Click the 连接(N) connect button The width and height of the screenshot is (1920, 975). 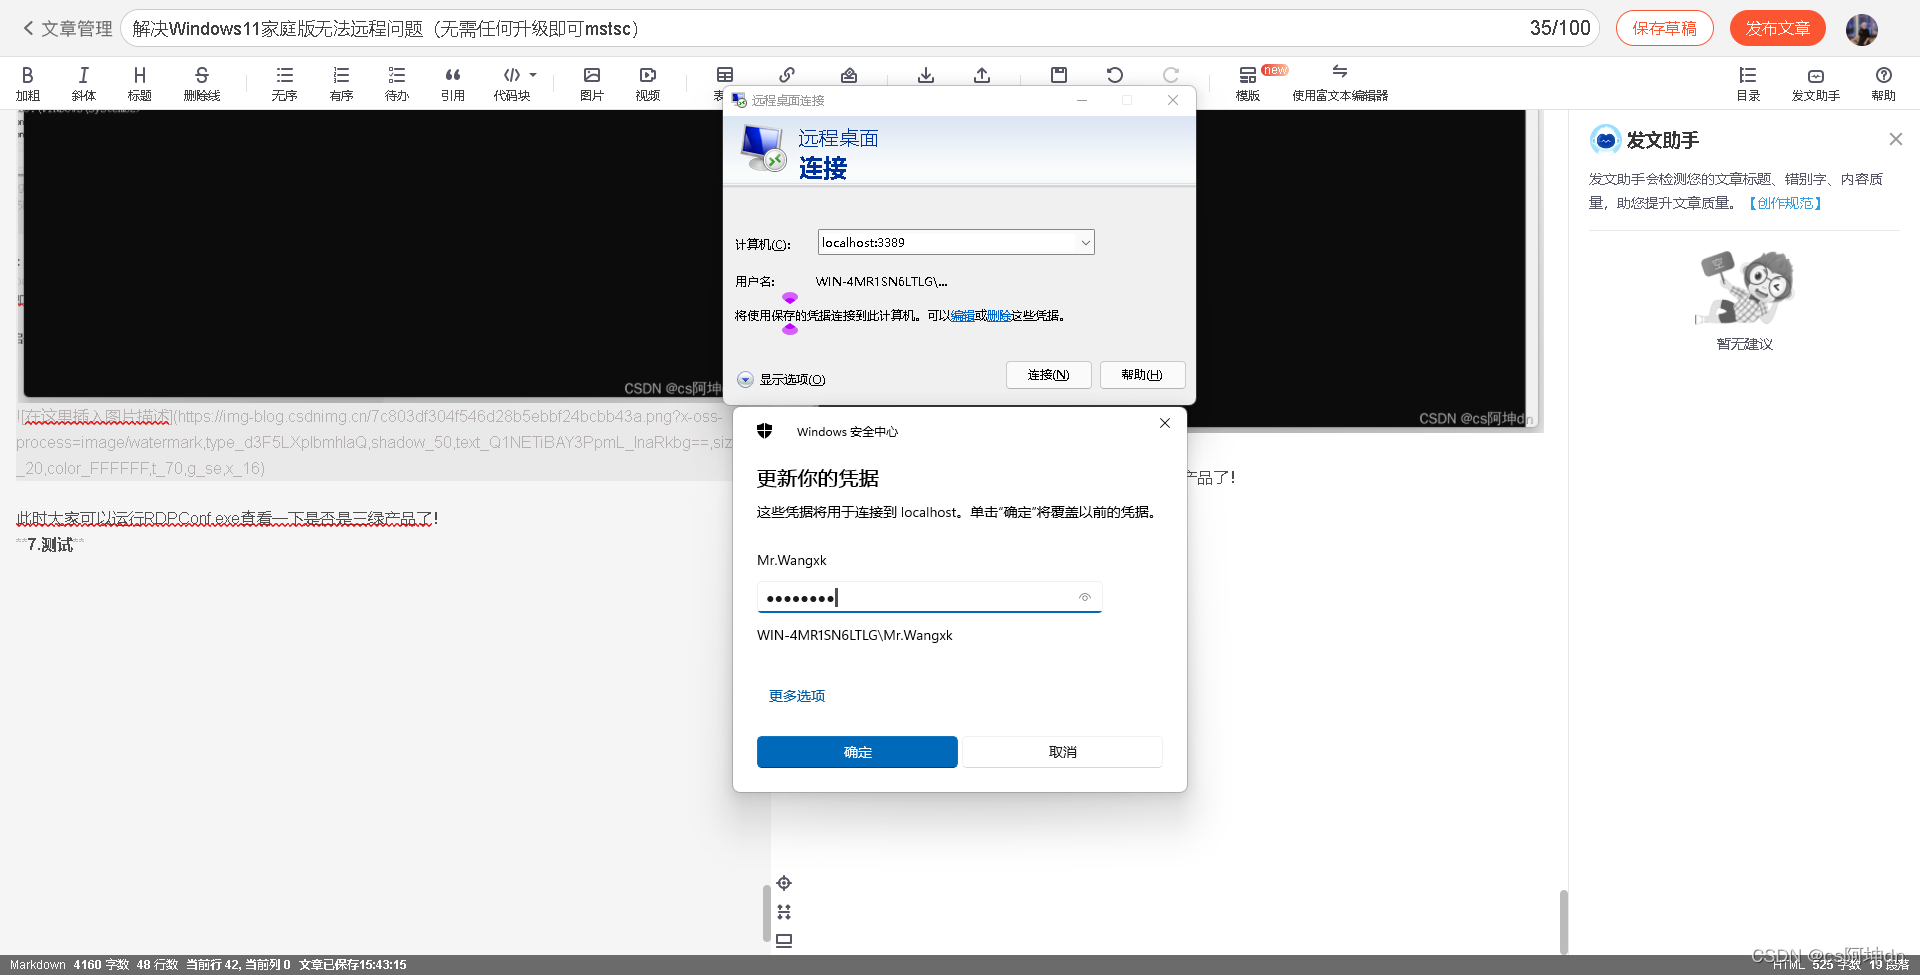1048,375
